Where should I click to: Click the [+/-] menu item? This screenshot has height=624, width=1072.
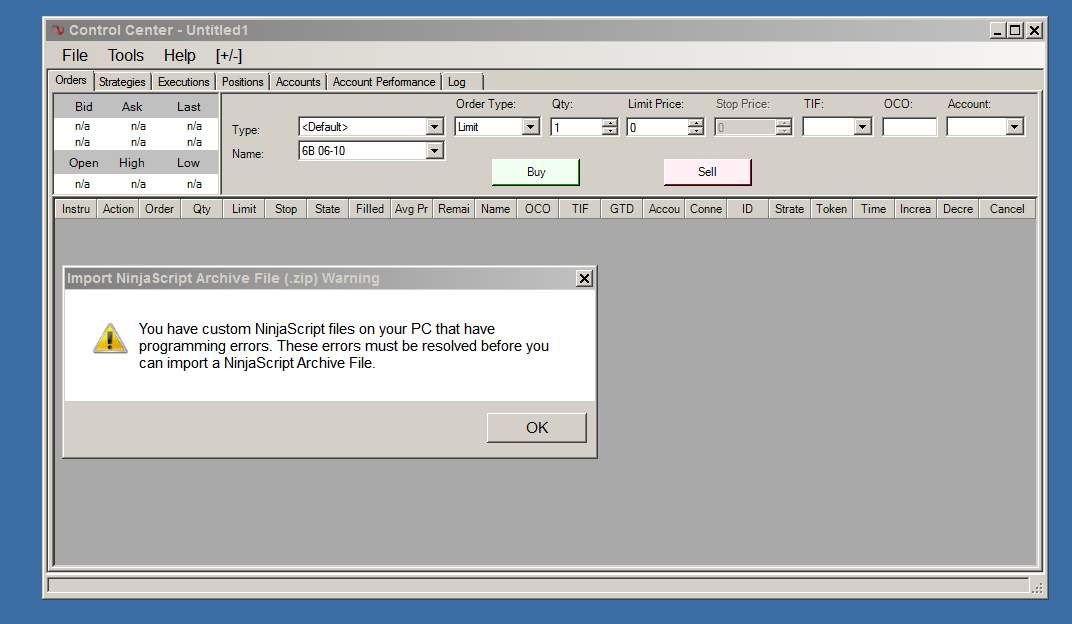tap(229, 55)
